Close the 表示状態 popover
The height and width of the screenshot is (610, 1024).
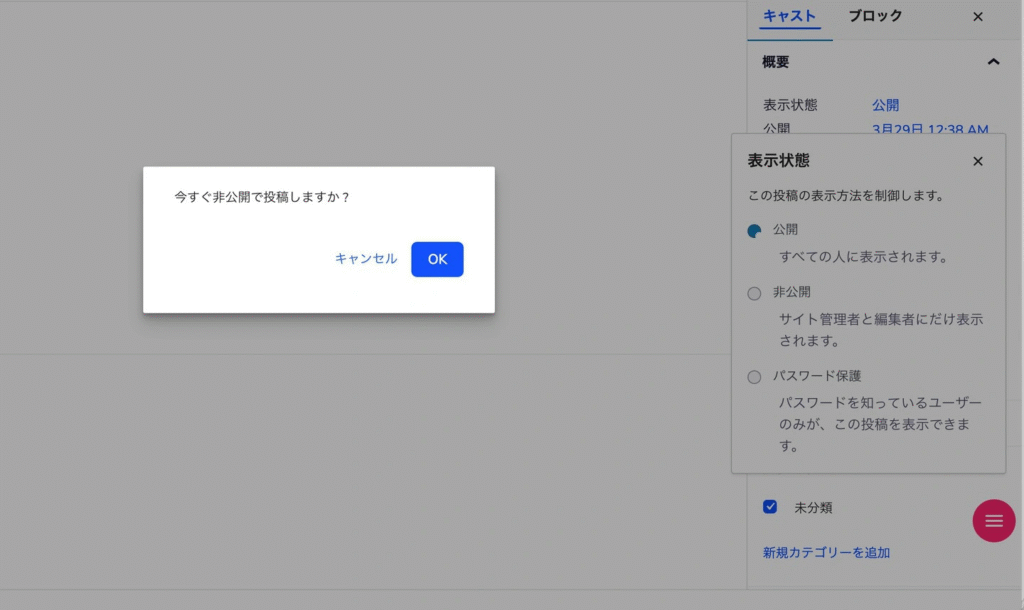pyautogui.click(x=978, y=161)
